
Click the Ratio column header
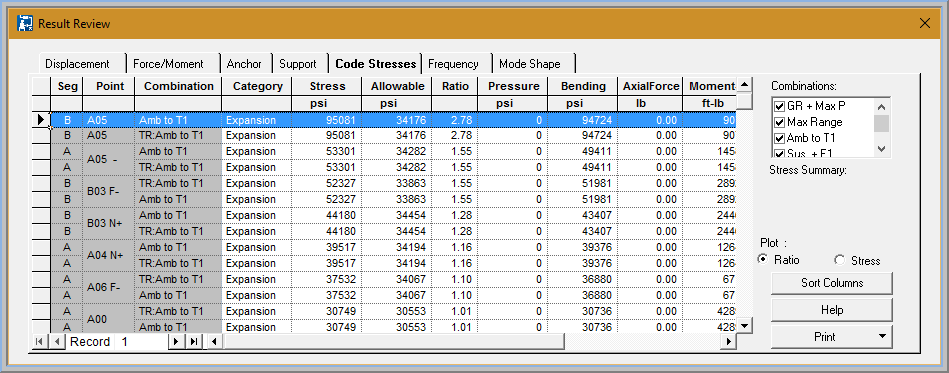click(455, 86)
